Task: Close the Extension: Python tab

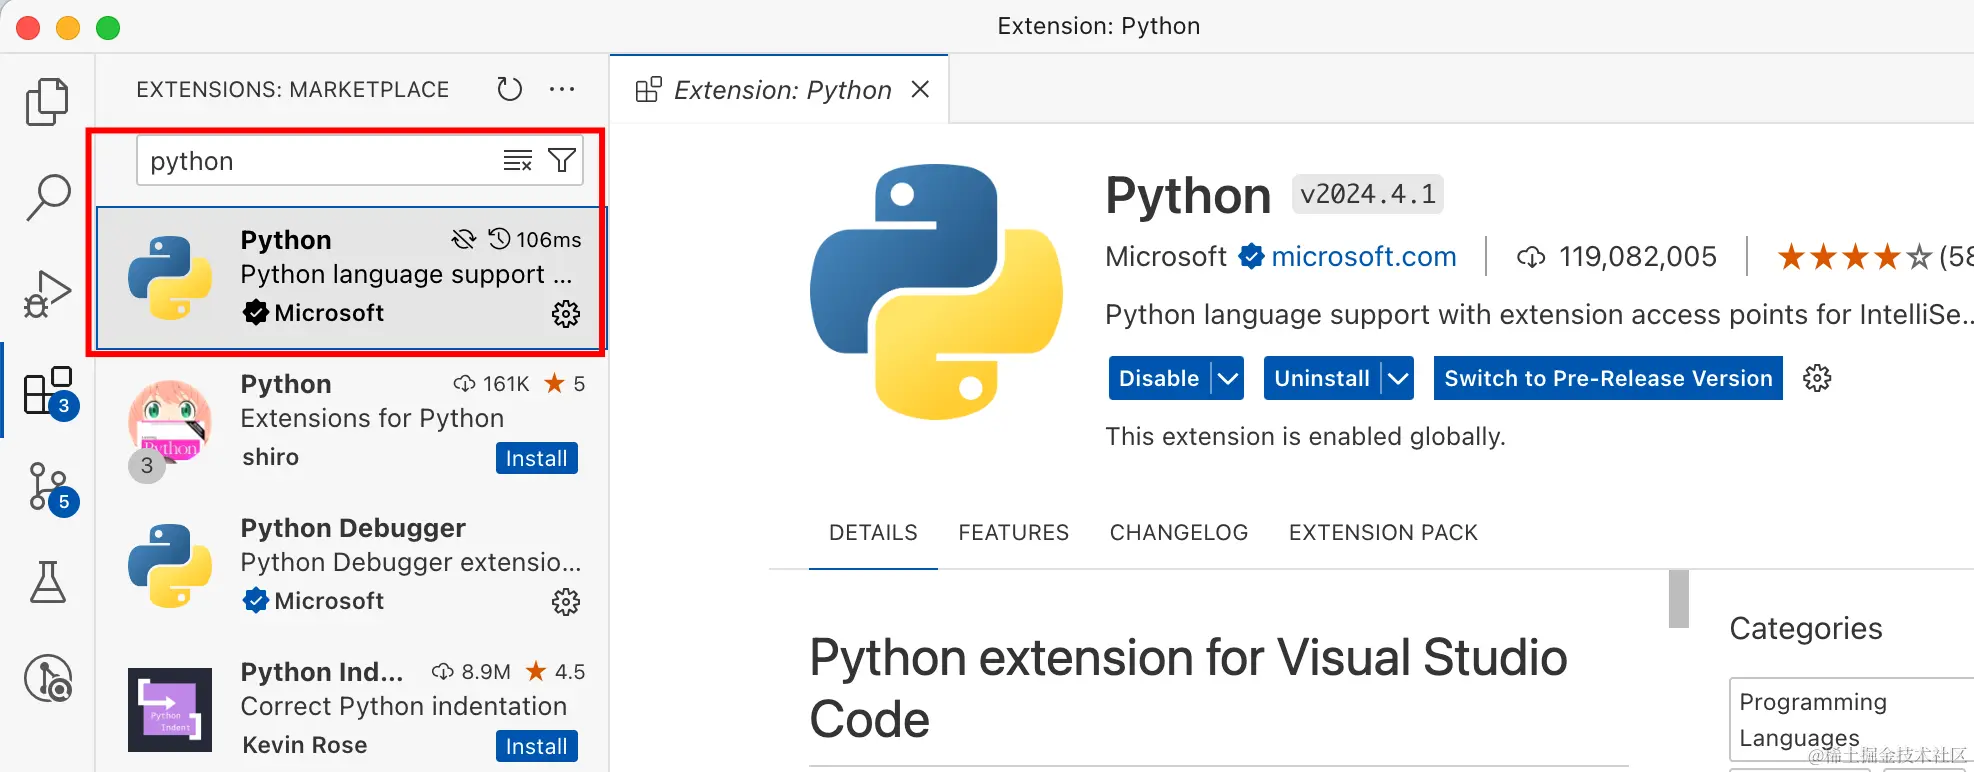Action: [920, 89]
